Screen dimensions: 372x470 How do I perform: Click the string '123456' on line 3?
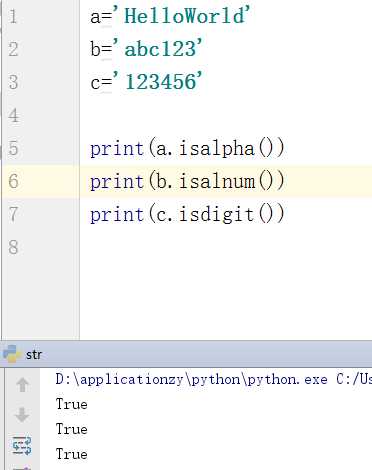pyautogui.click(x=158, y=82)
